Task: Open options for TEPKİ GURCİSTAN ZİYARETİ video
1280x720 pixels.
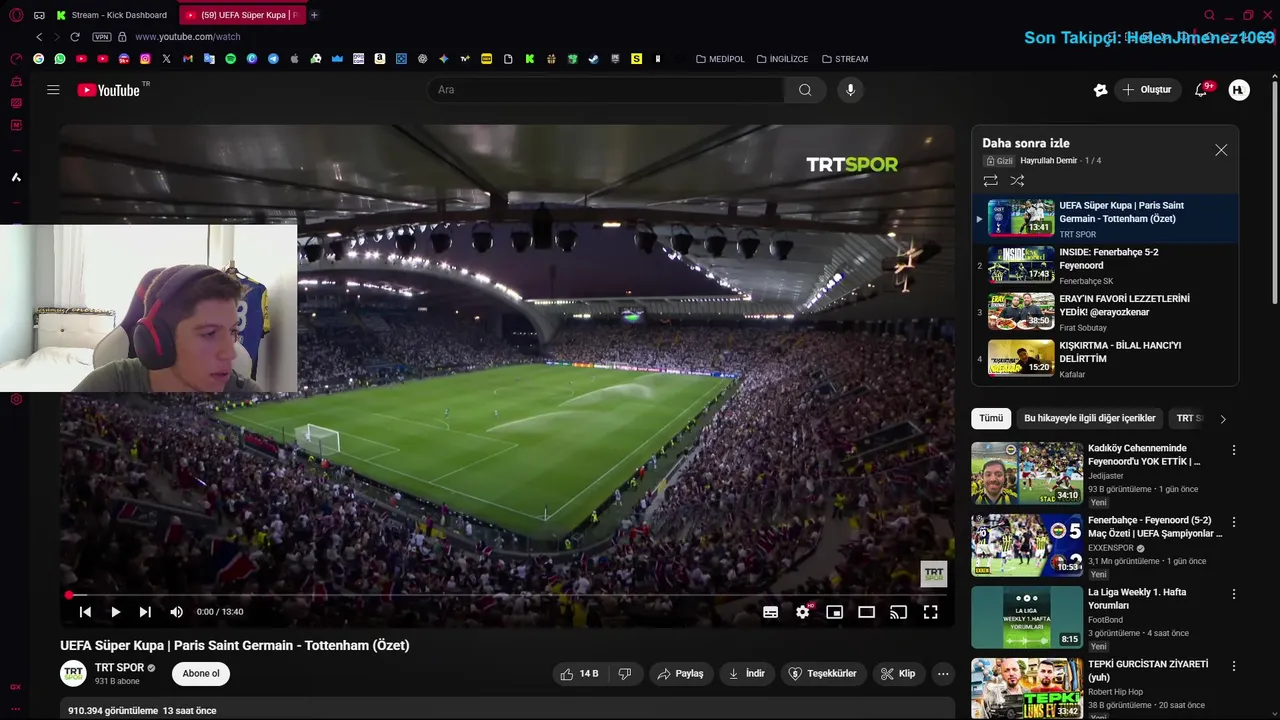Action: click(1234, 666)
